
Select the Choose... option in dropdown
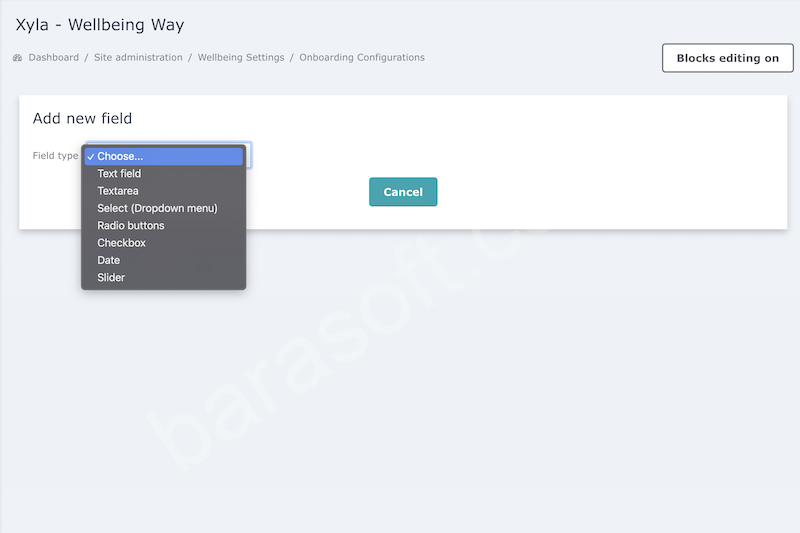[163, 157]
